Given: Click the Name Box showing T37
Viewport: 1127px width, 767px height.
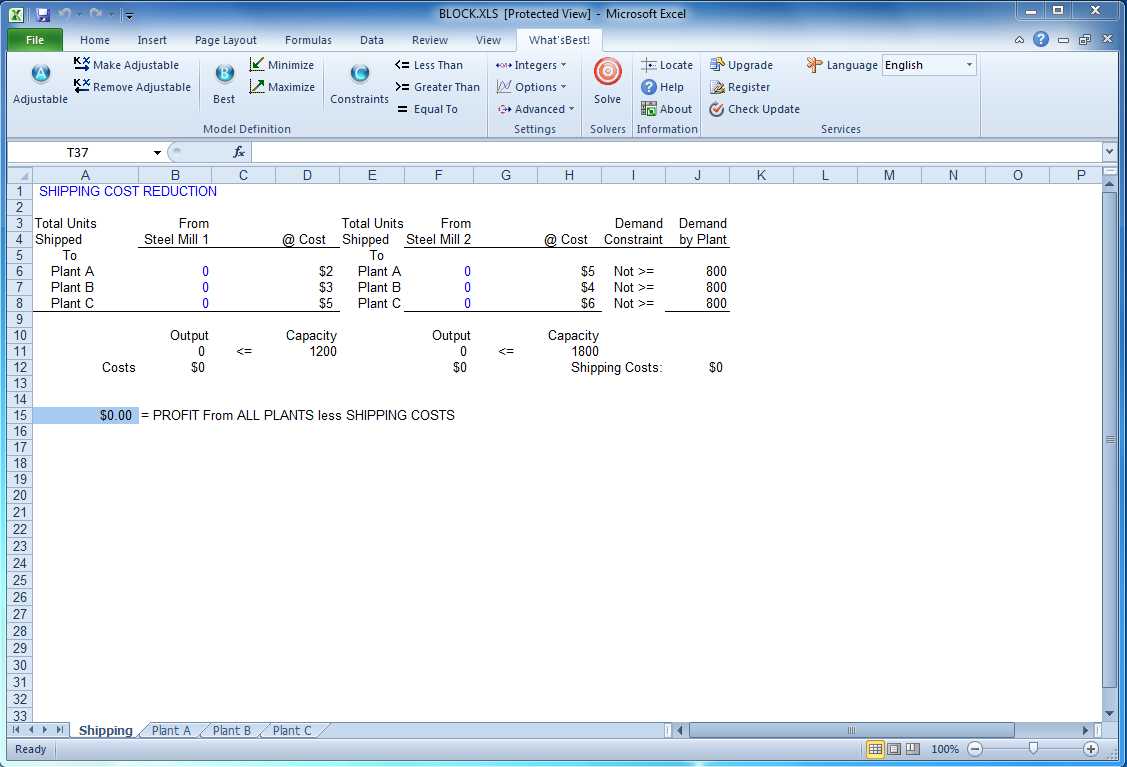Looking at the screenshot, I should click(x=79, y=152).
